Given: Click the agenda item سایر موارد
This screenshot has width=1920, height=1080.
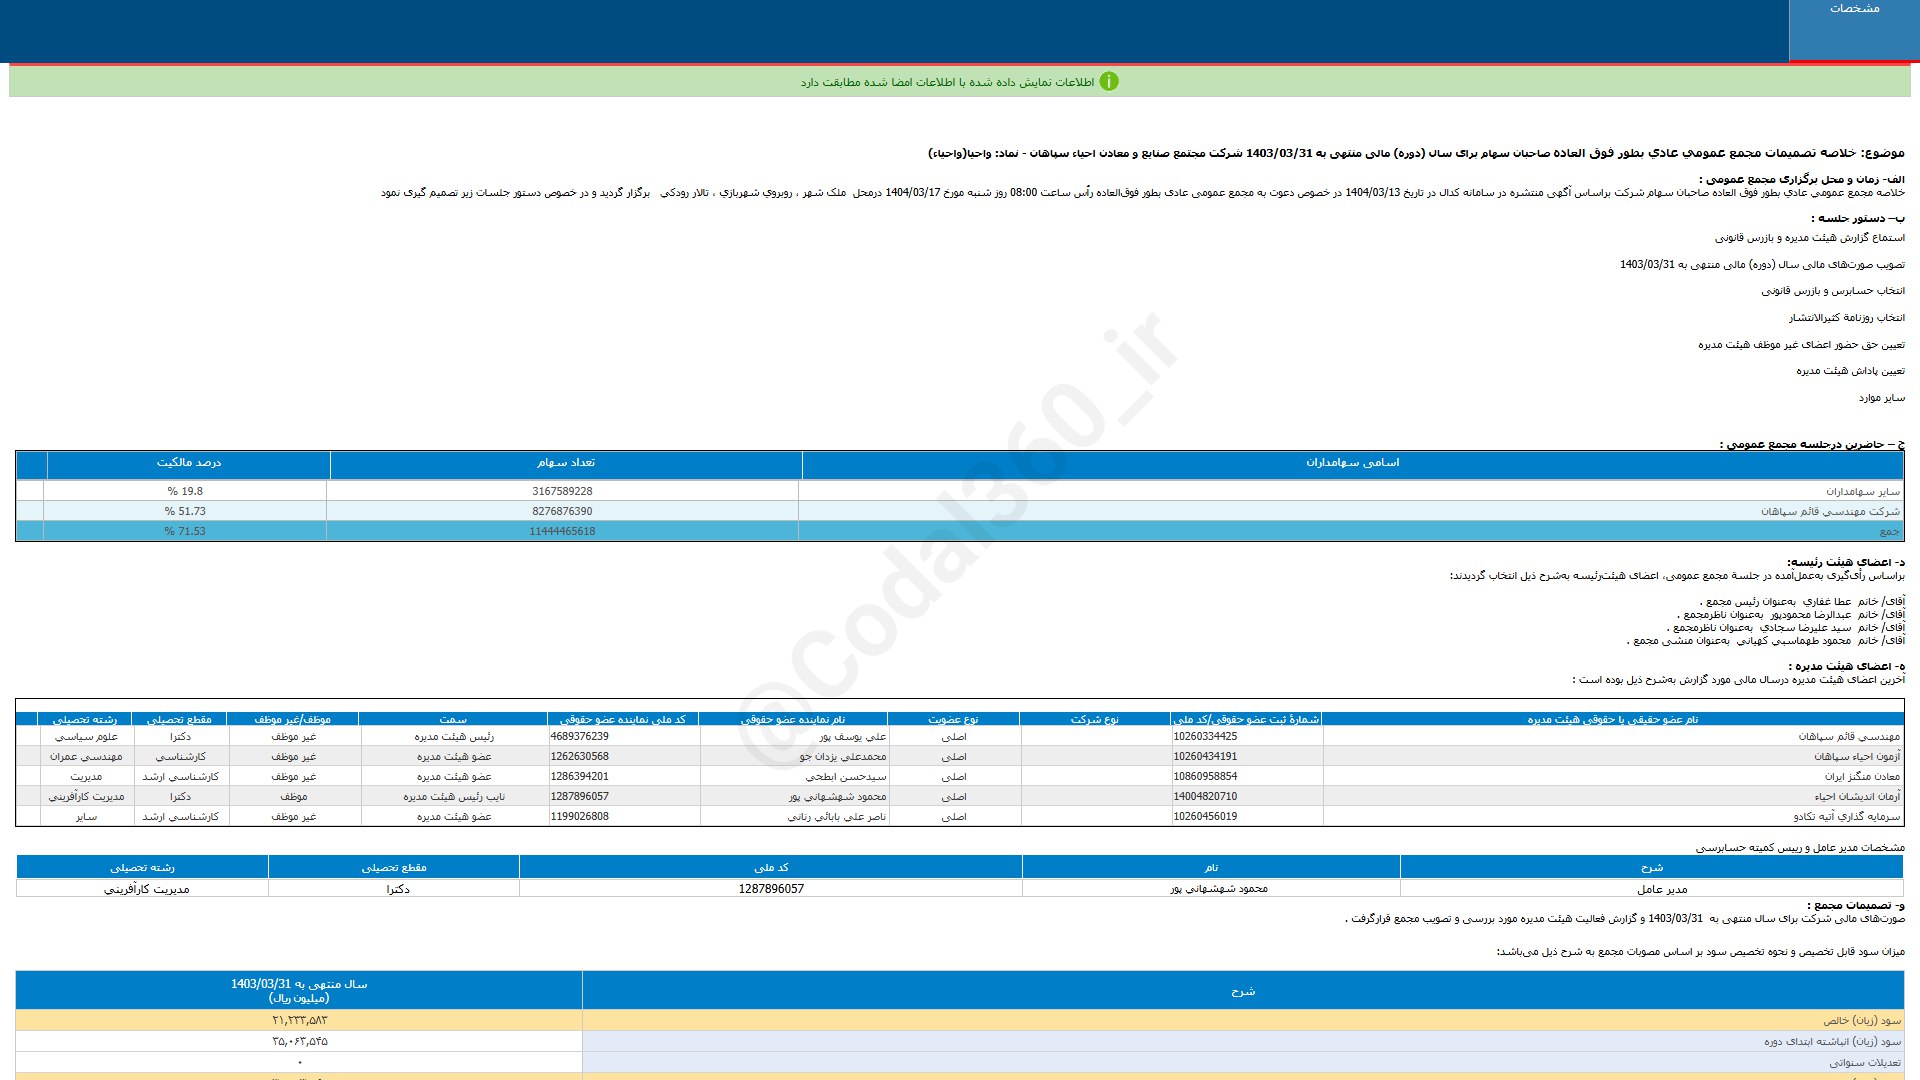Looking at the screenshot, I should (x=1882, y=398).
